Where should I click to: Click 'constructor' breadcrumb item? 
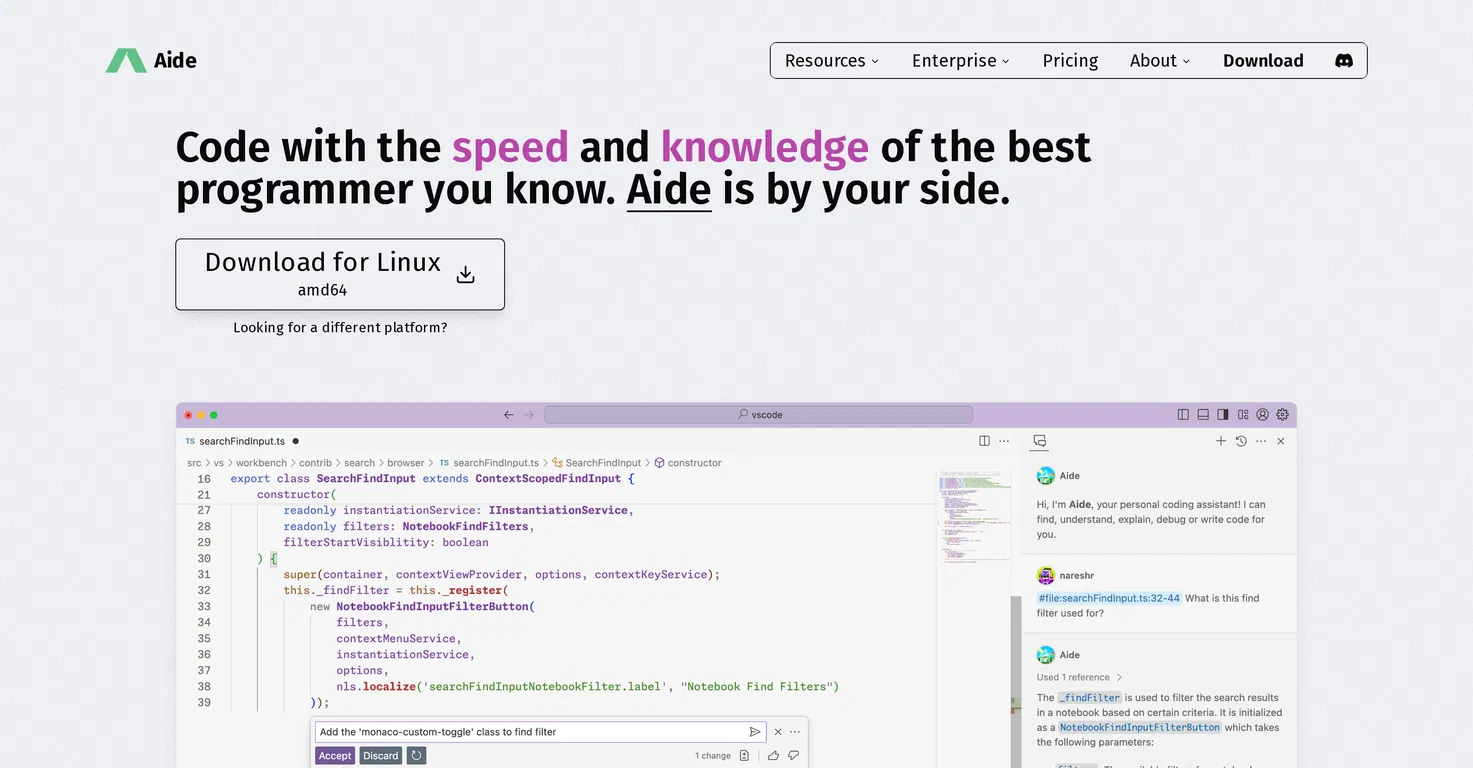coord(688,463)
